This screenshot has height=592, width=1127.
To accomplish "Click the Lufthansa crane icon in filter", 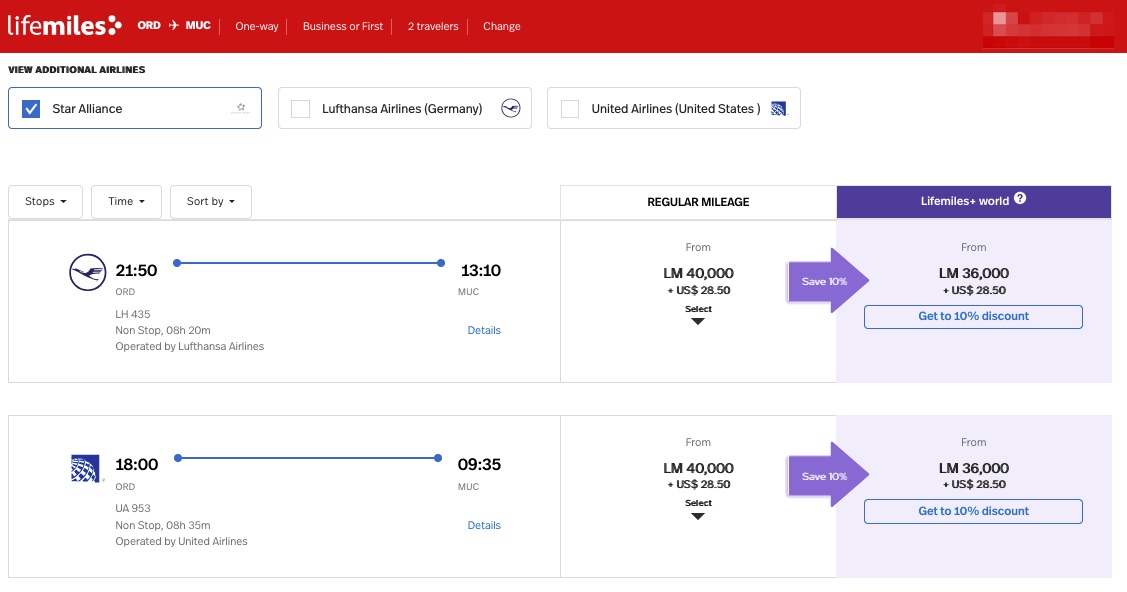I will click(x=511, y=109).
